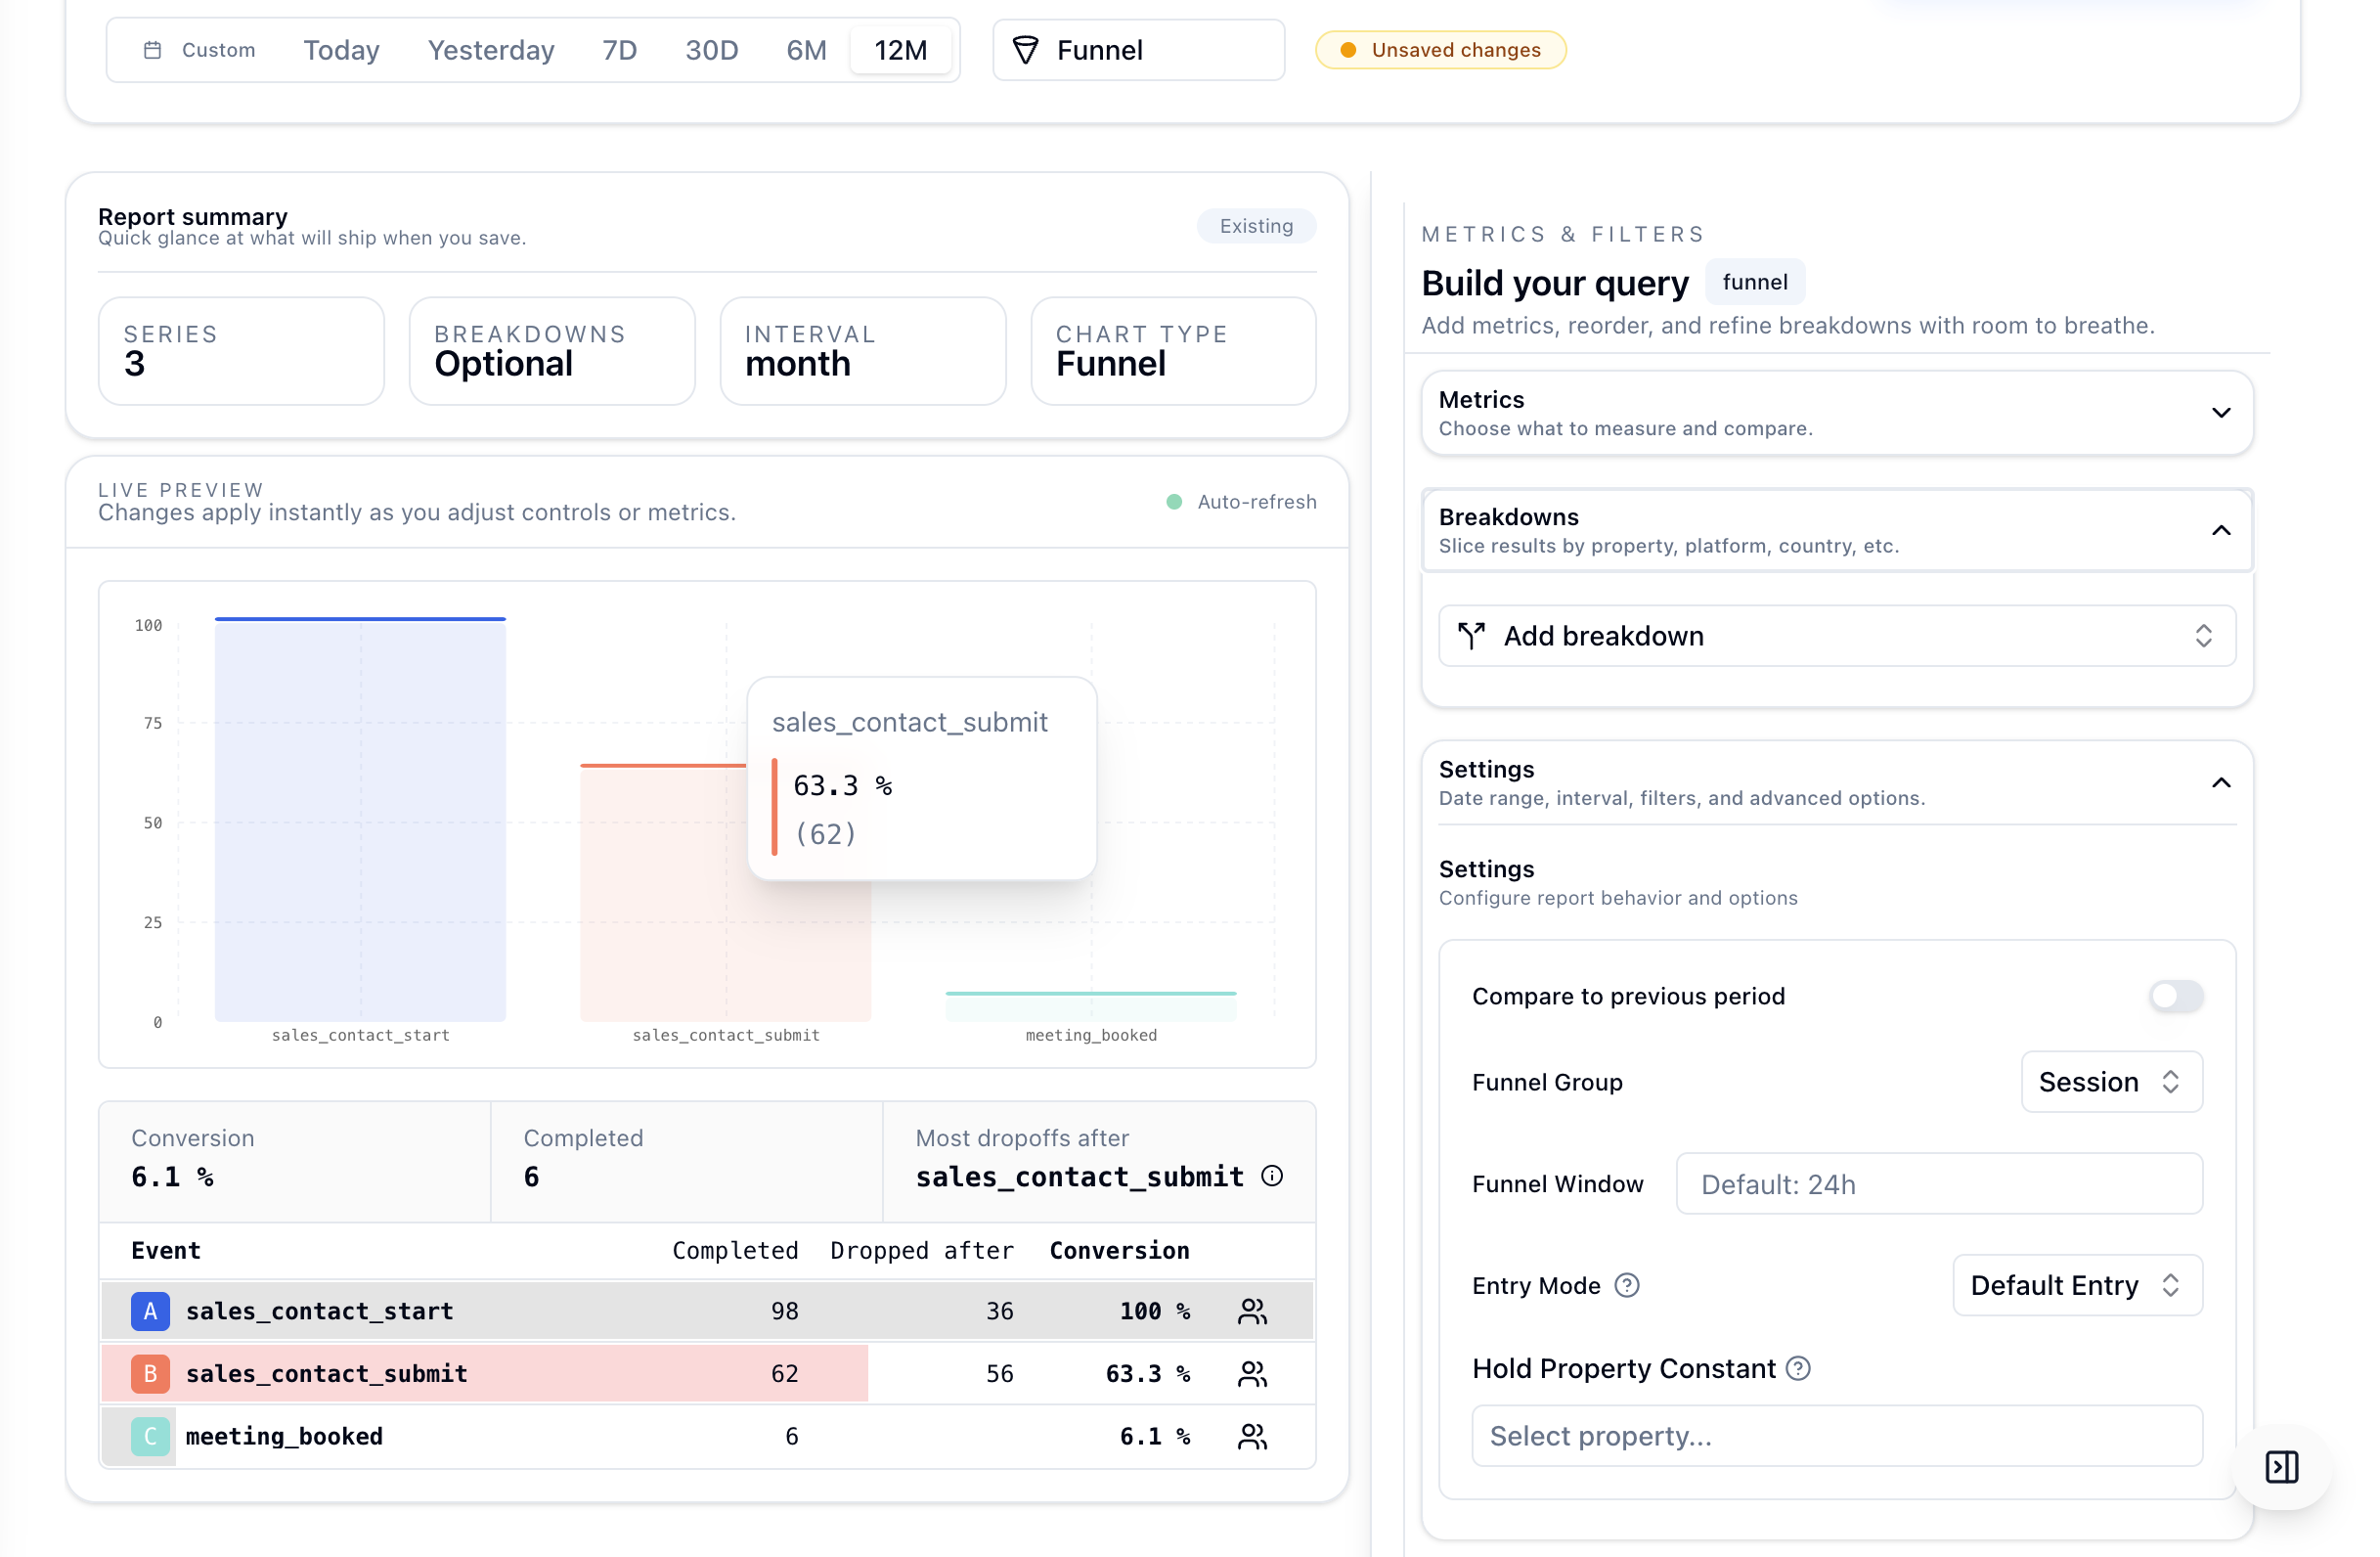Collapse the right panel with the sidebar icon
This screenshot has width=2380, height=1557.
click(2280, 1467)
